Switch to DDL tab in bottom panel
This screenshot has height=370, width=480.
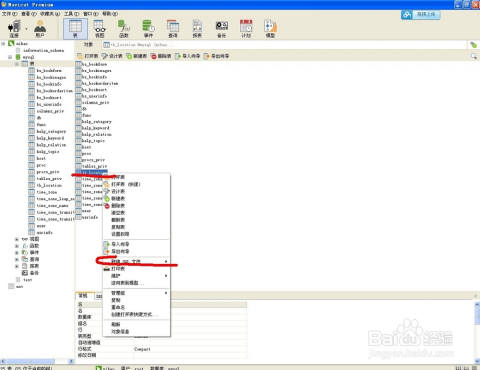tap(99, 296)
